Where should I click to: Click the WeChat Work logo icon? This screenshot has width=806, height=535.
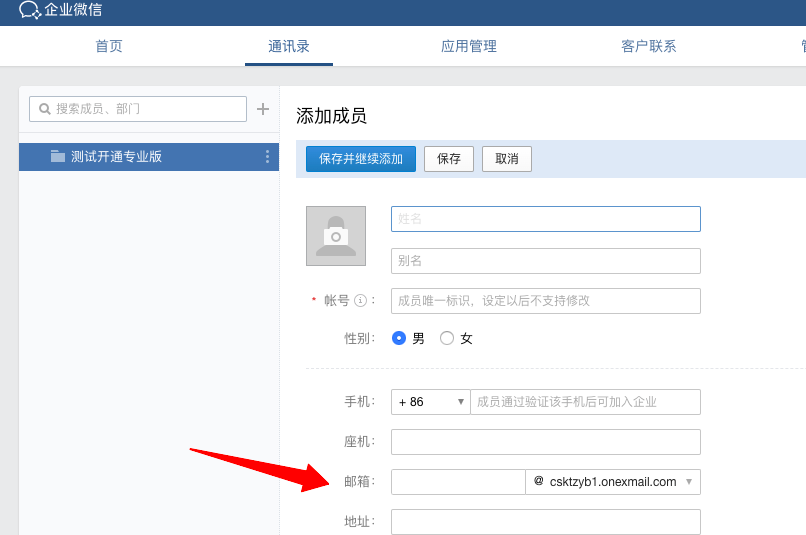click(x=29, y=11)
